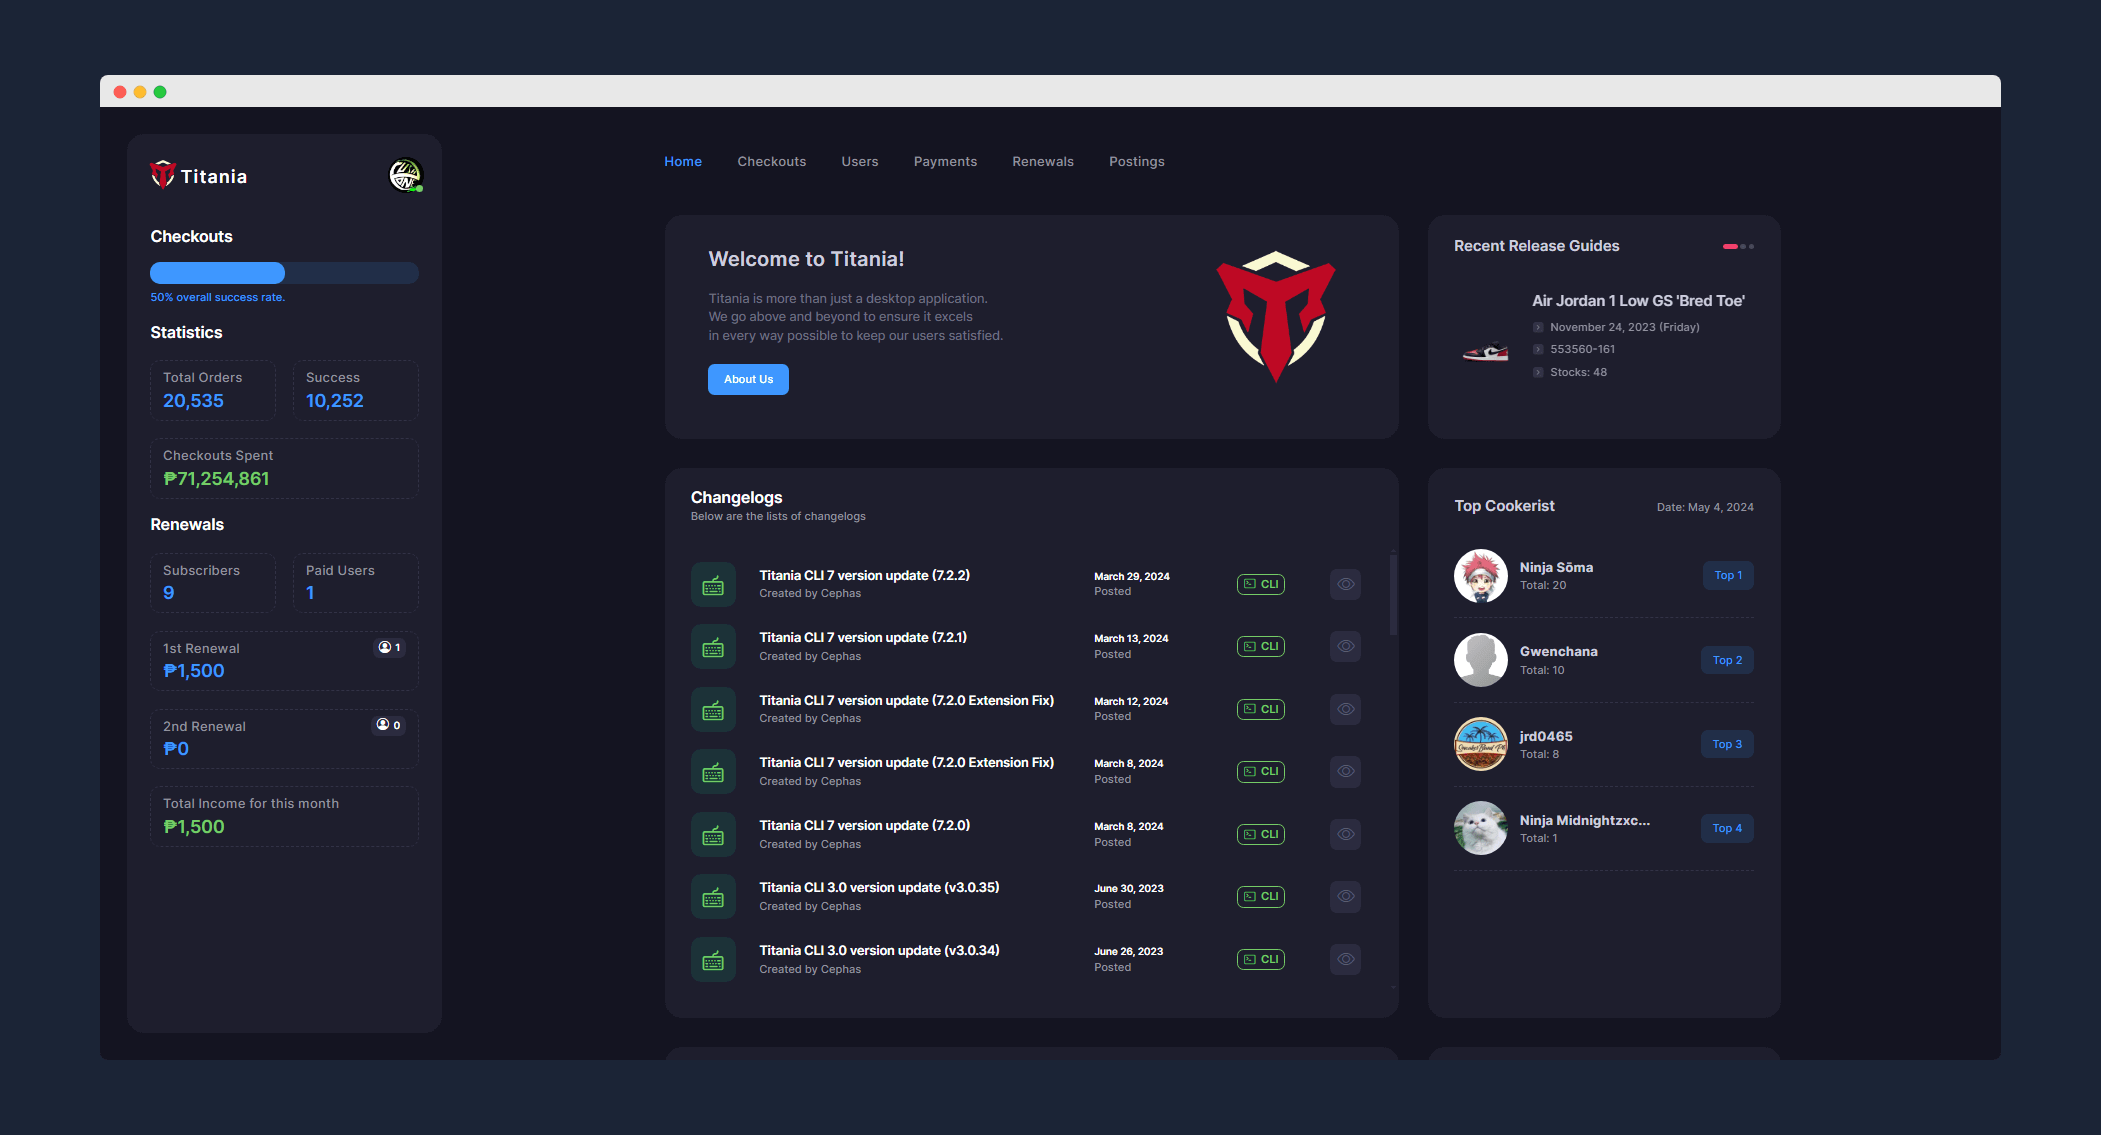View changelog for v3.0.35 update
The width and height of the screenshot is (2101, 1135).
[1345, 896]
